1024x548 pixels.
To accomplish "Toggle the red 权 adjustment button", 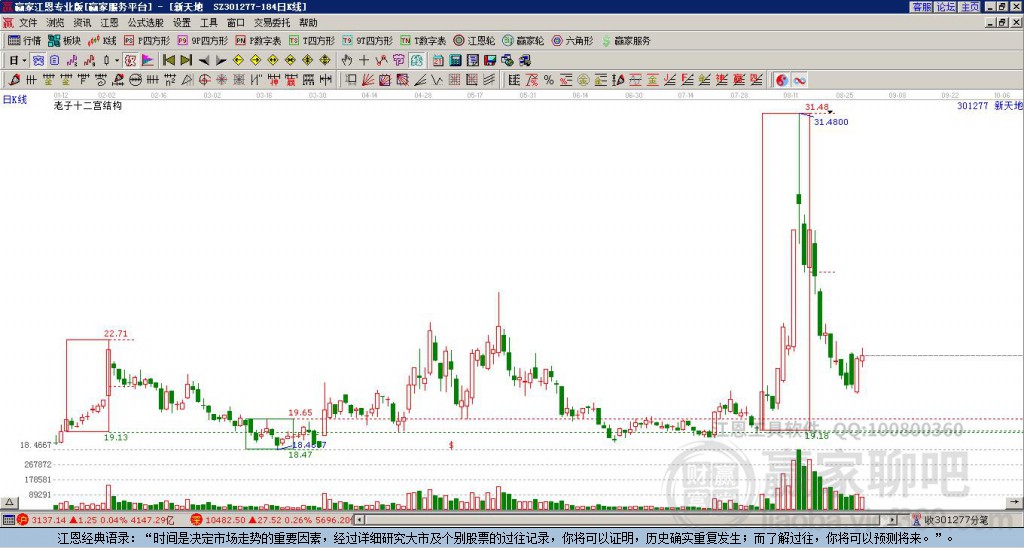I will point(130,61).
